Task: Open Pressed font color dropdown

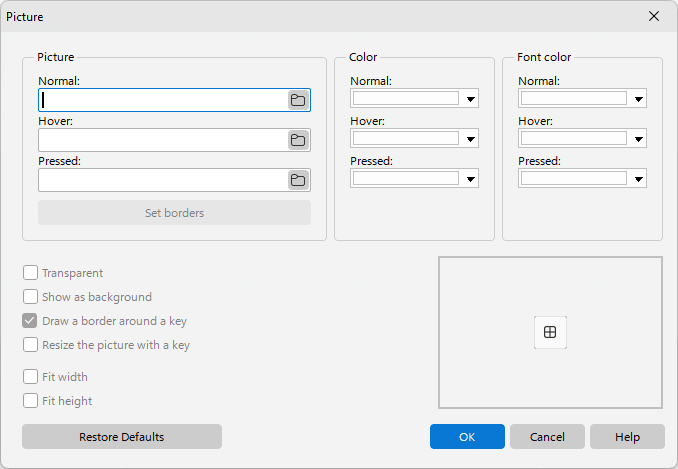Action: tap(639, 179)
